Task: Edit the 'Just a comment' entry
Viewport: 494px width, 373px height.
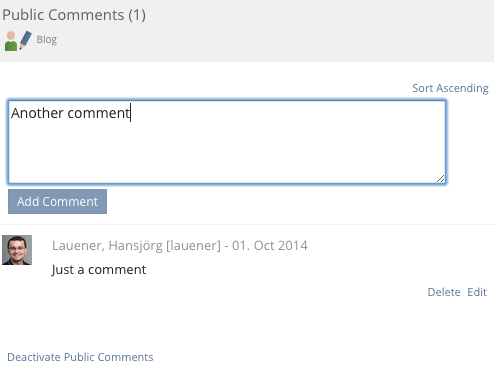Action: [477, 292]
